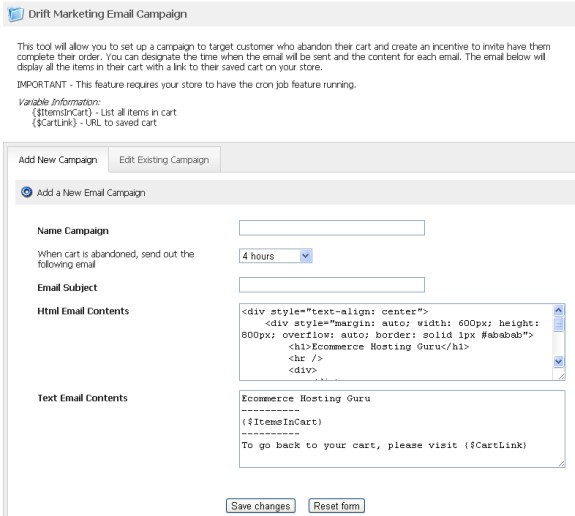Click the {$CartLink} variable description line
575x516 pixels.
pos(94,122)
